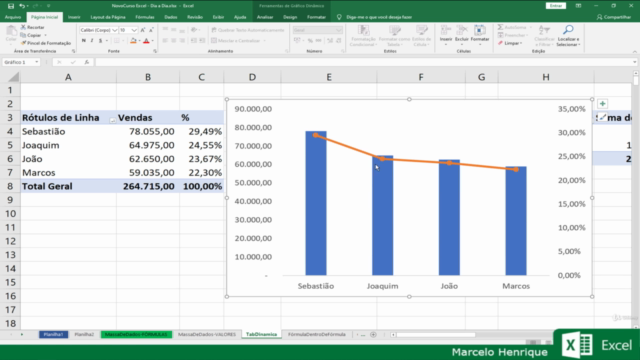Open the Analisar chart tools tab

pyautogui.click(x=265, y=17)
